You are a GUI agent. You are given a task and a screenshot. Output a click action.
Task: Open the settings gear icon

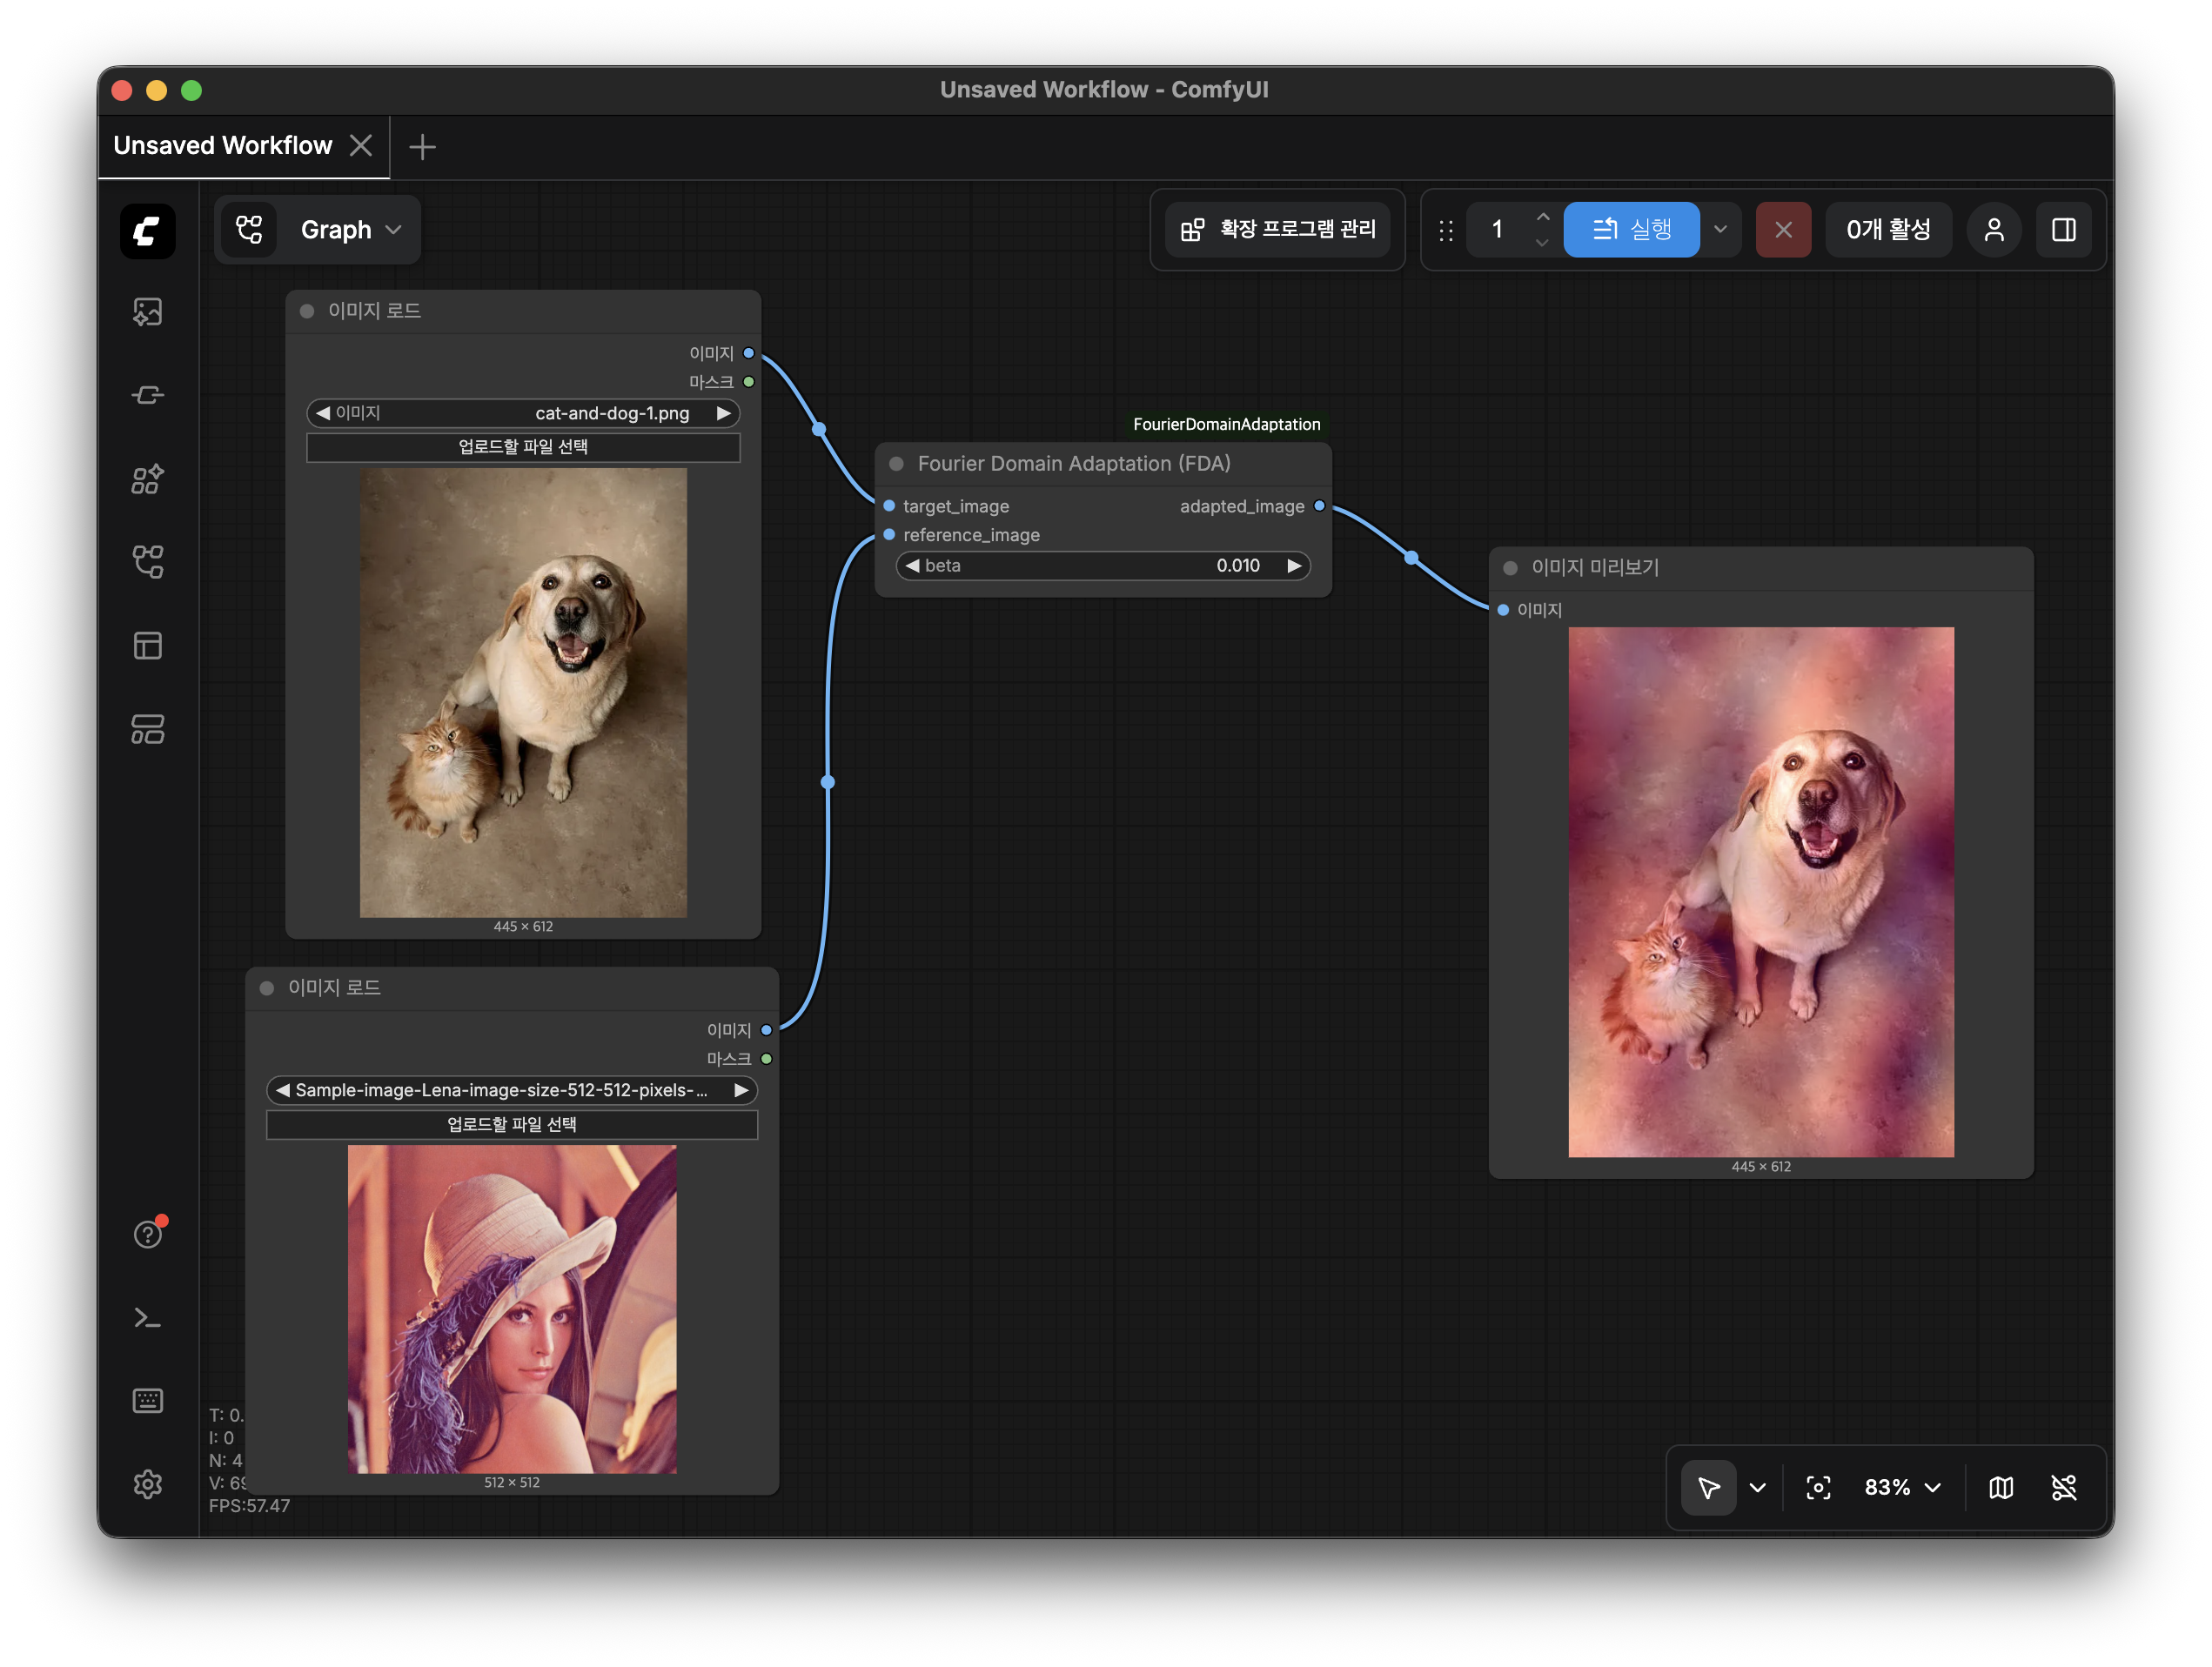pos(148,1484)
